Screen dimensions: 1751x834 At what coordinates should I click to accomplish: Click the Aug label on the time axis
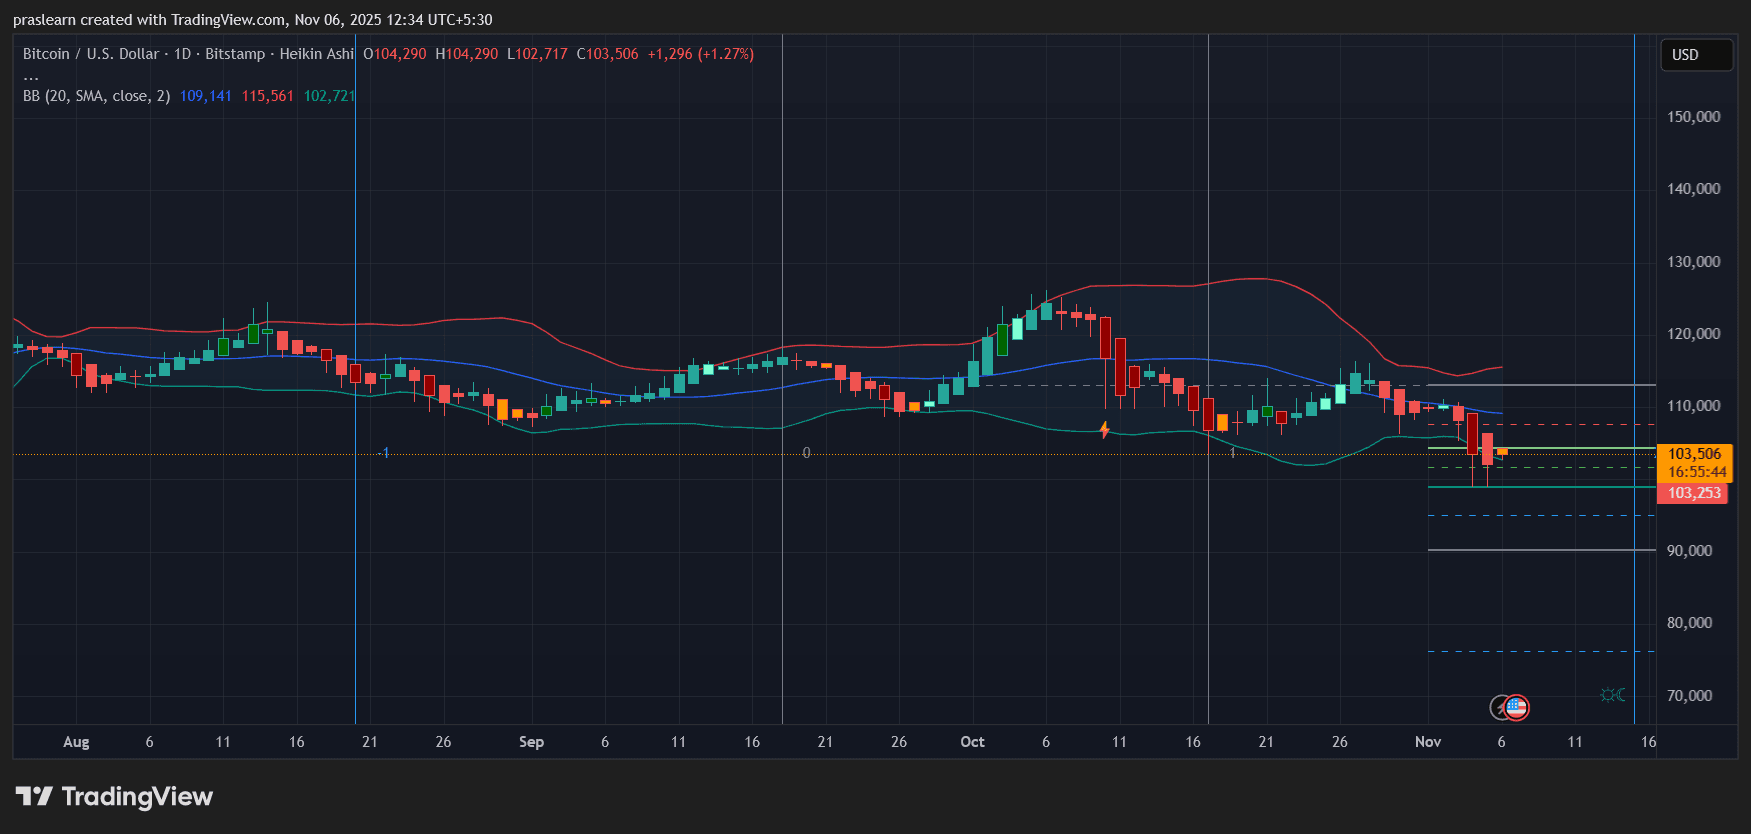coord(76,742)
